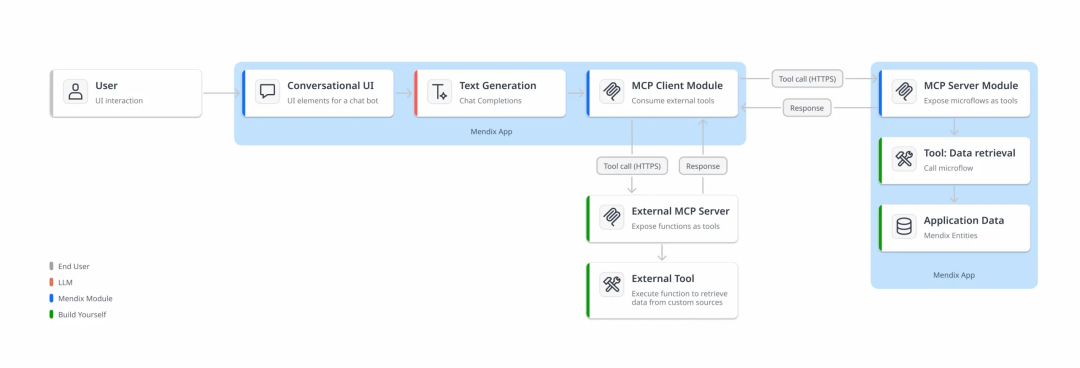The image size is (1080, 368).
Task: Click the External Tool wrench icon
Action: (x=612, y=285)
